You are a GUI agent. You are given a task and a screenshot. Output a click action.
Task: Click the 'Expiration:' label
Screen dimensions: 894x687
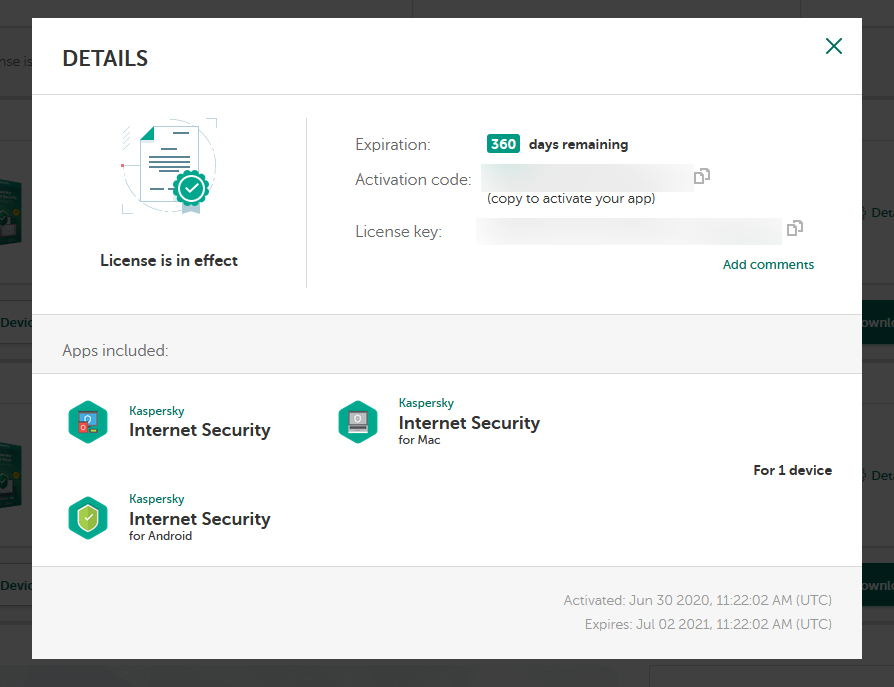[393, 145]
